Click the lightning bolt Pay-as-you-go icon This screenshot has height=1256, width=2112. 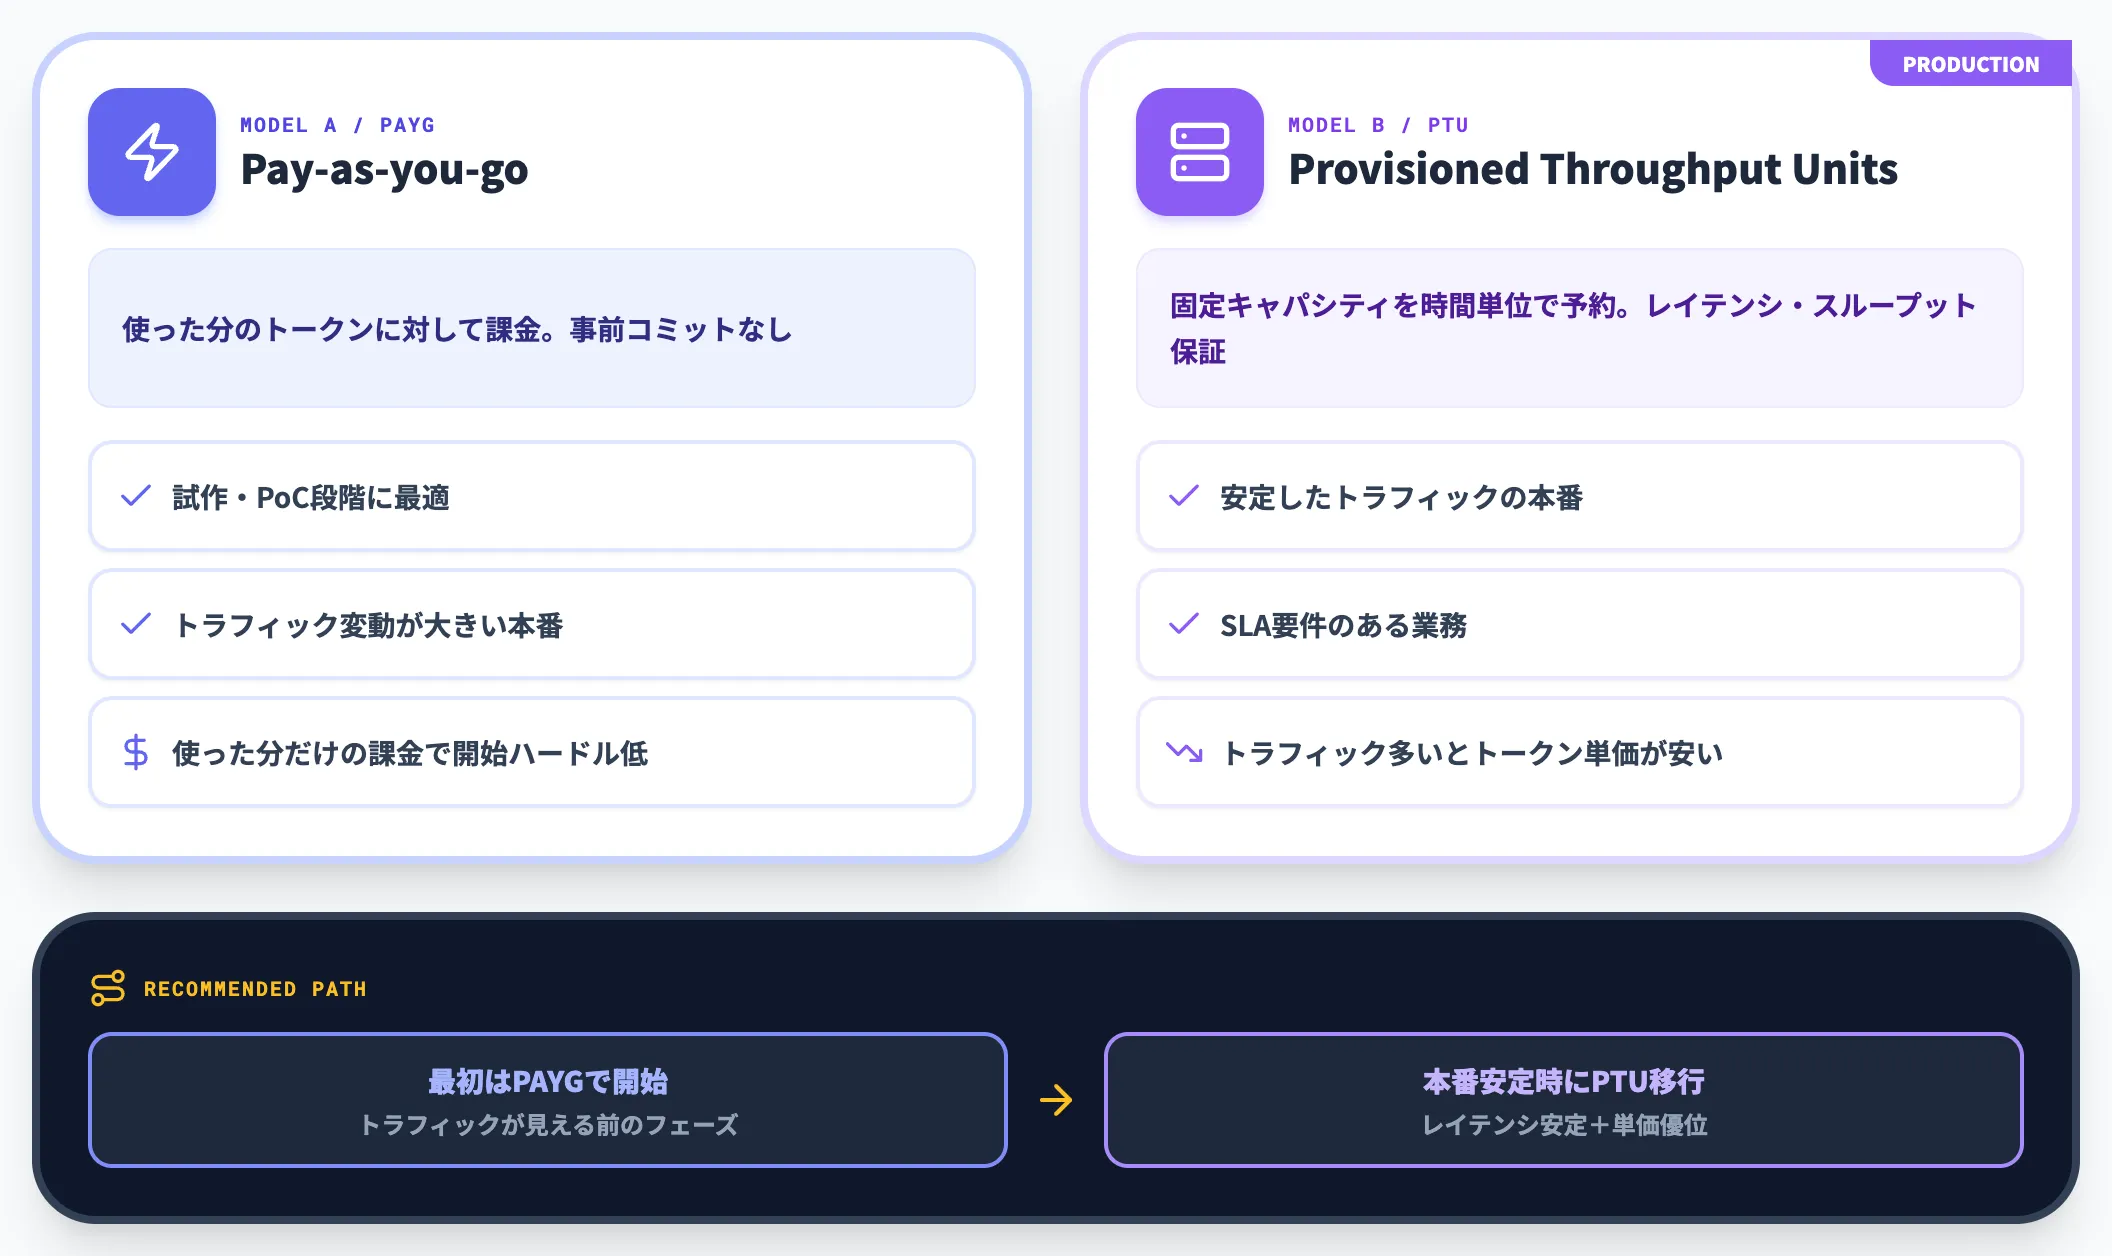click(x=152, y=152)
